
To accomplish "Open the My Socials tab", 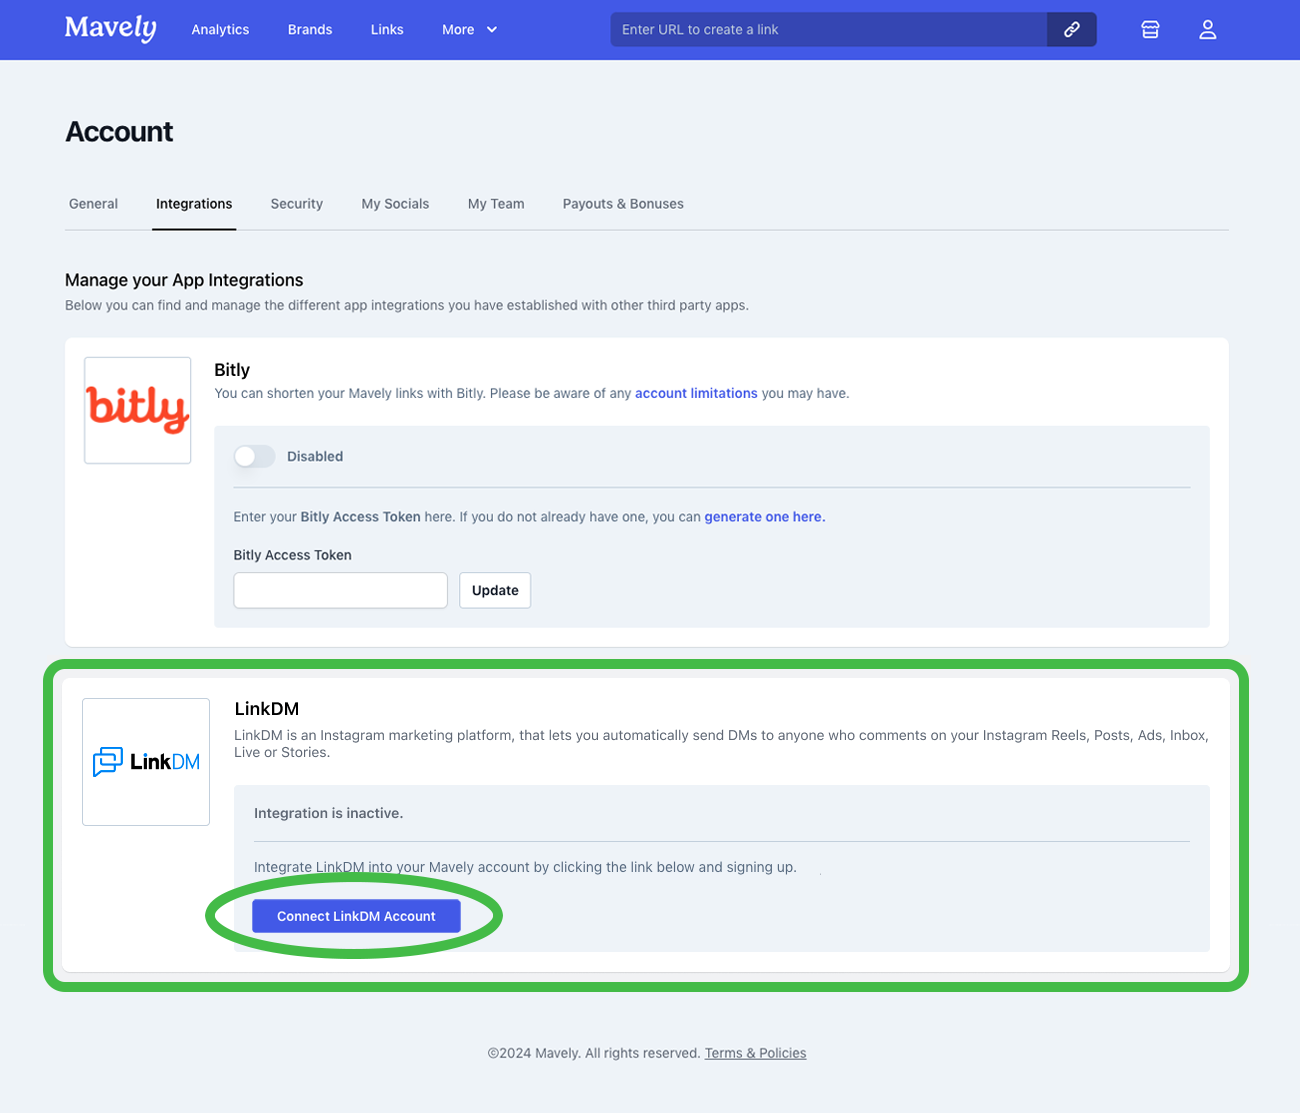I will click(x=395, y=204).
